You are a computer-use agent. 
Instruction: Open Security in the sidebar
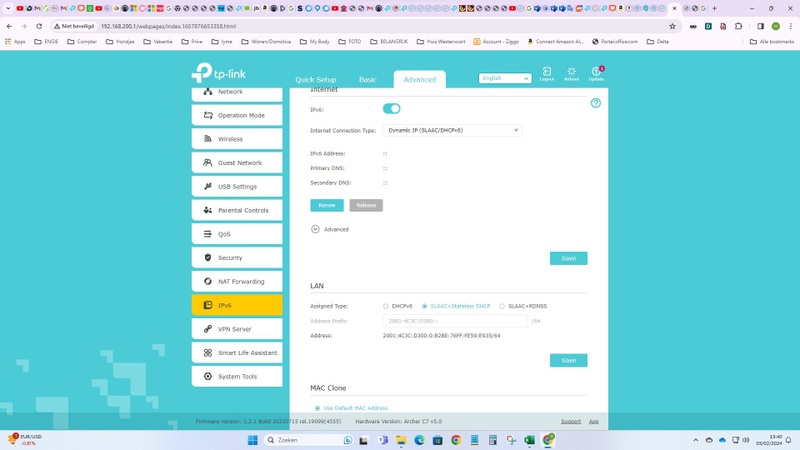(x=237, y=258)
